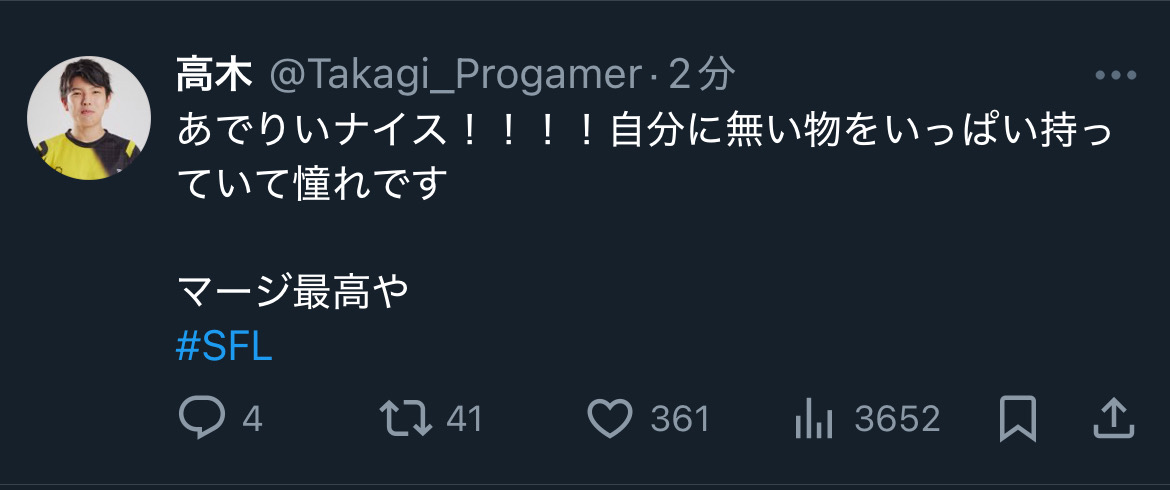This screenshot has width=1170, height=490.
Task: Open the 高木 profile picture
Action: click(89, 118)
